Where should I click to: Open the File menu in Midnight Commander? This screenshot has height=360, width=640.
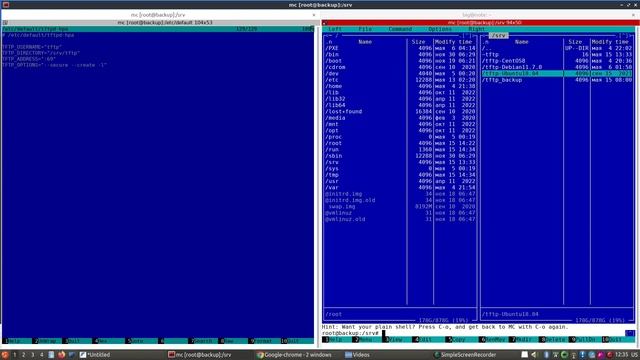(365, 29)
